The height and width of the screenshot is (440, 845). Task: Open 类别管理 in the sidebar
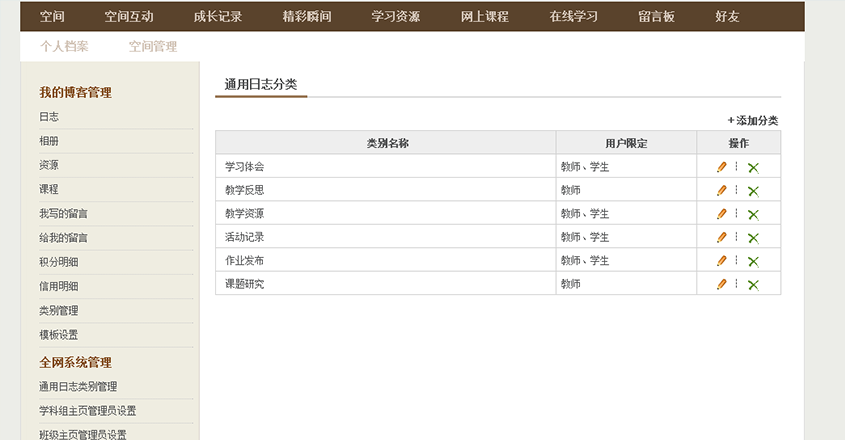coord(59,311)
